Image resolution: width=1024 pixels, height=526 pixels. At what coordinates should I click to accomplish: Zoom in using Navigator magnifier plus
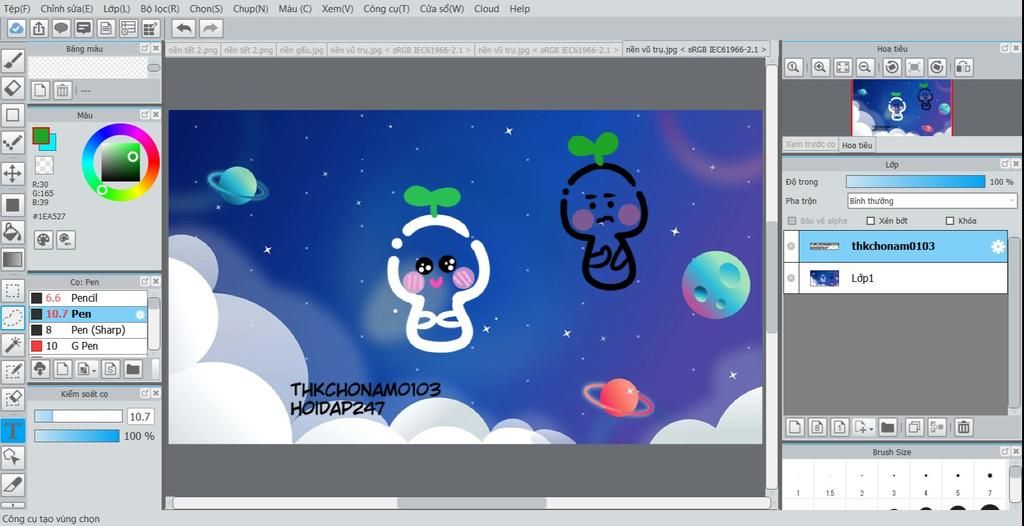coord(820,67)
